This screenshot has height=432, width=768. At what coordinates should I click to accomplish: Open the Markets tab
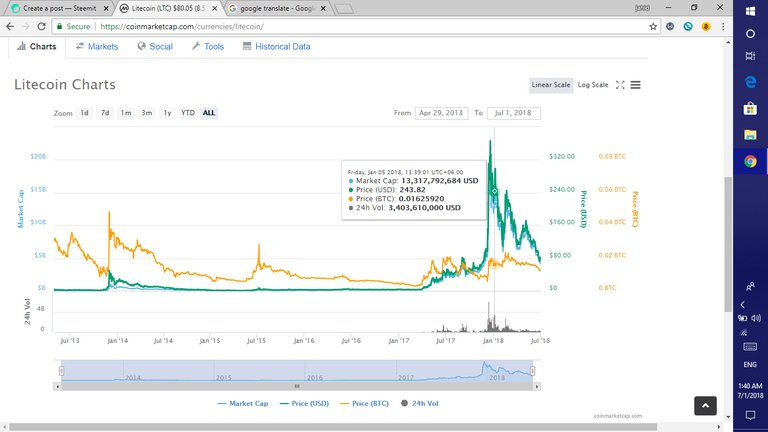tap(97, 46)
